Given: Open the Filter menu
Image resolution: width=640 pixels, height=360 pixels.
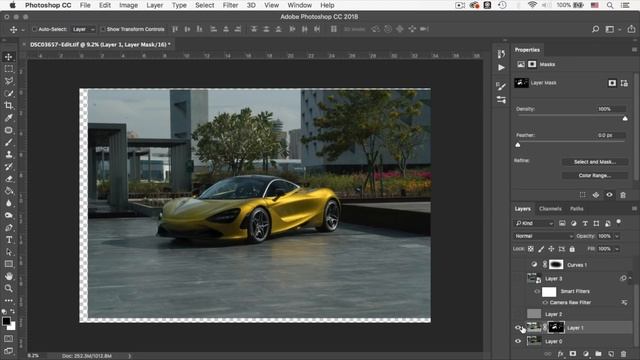Looking at the screenshot, I should (230, 5).
